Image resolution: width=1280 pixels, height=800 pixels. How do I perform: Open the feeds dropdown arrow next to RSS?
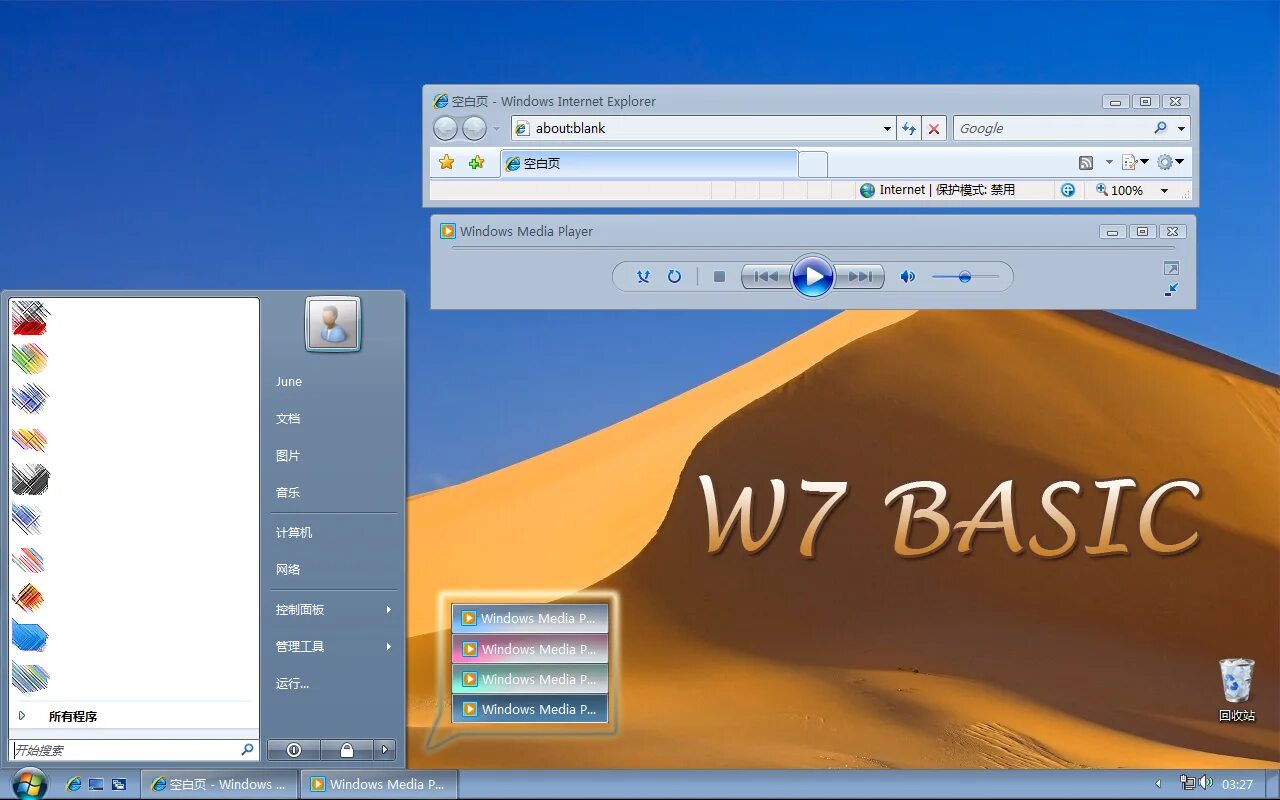point(1109,162)
